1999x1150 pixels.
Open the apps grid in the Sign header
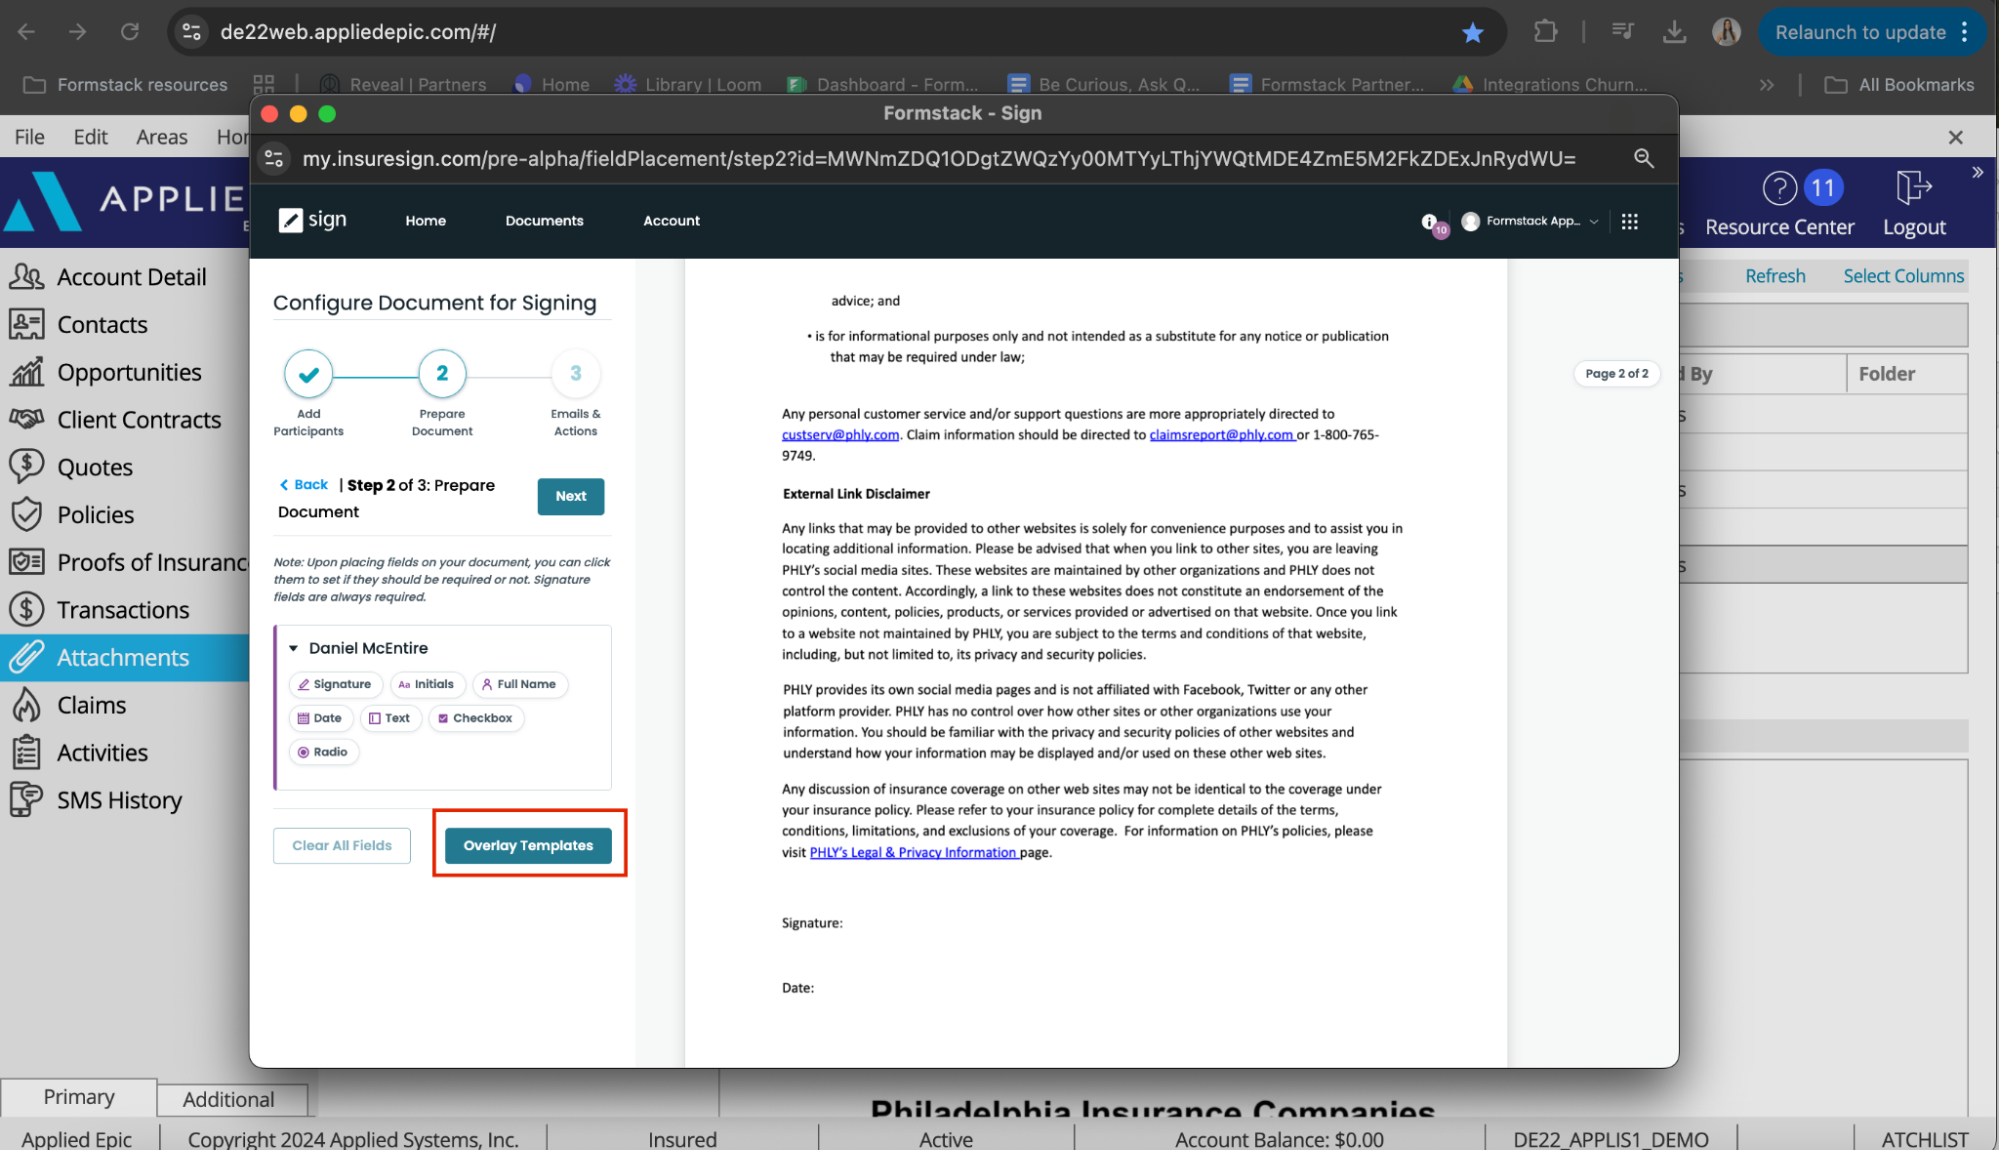pyautogui.click(x=1630, y=221)
